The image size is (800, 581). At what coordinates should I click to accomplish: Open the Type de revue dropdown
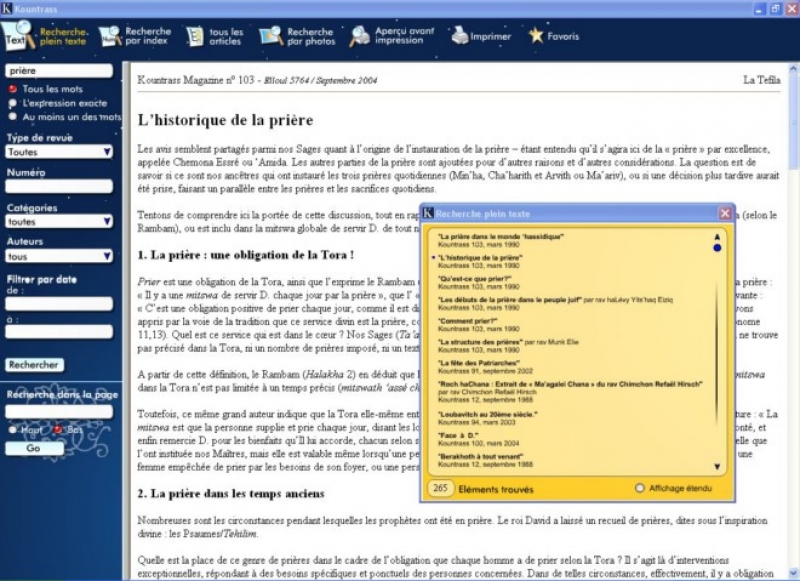click(x=59, y=151)
